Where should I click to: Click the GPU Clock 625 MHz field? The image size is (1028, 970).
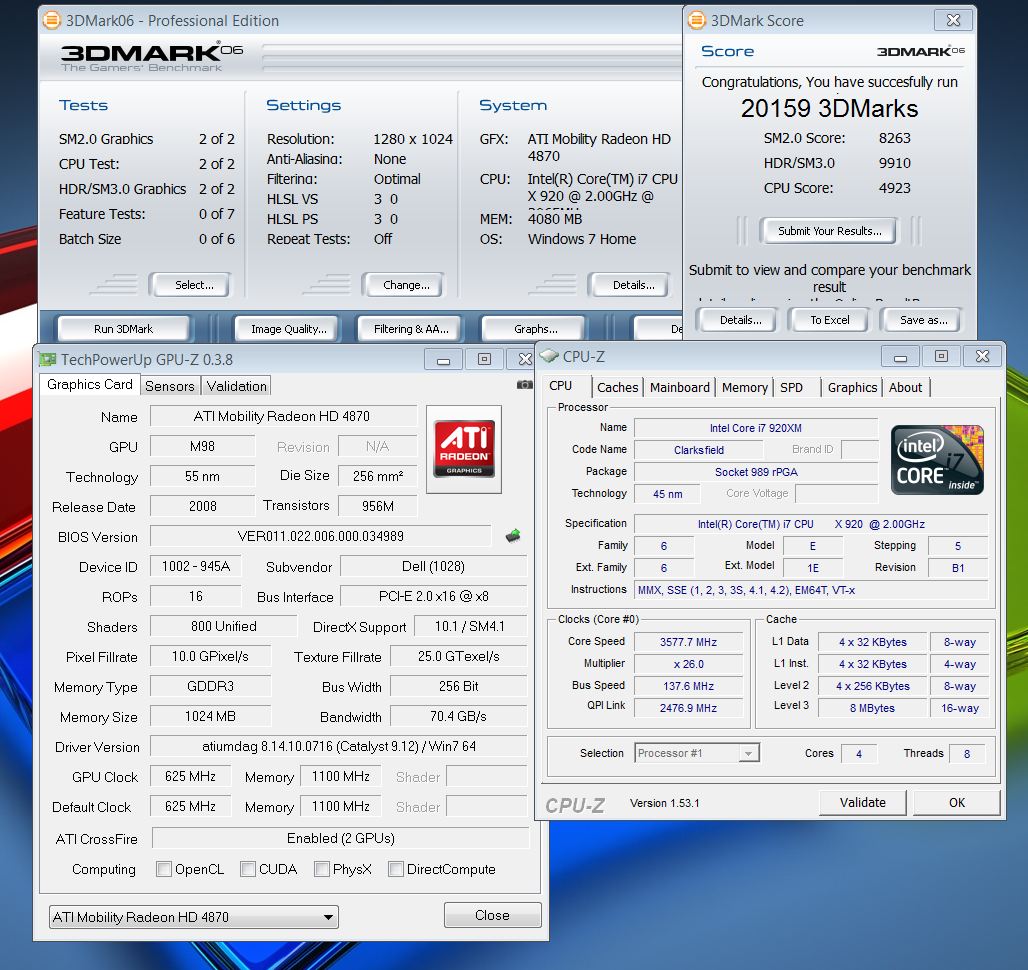click(x=190, y=776)
